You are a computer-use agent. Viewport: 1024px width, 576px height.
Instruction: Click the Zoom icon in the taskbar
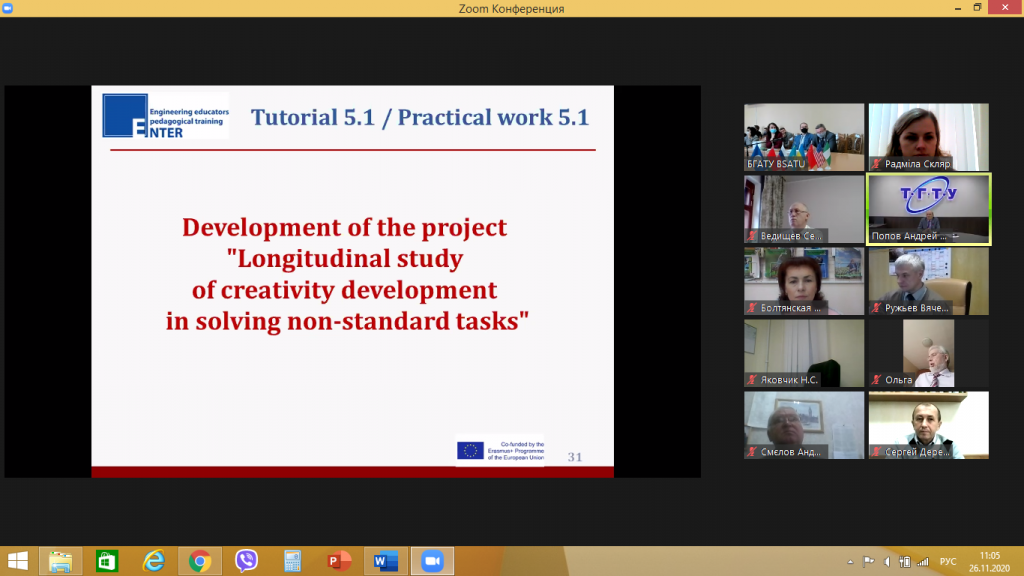[432, 561]
